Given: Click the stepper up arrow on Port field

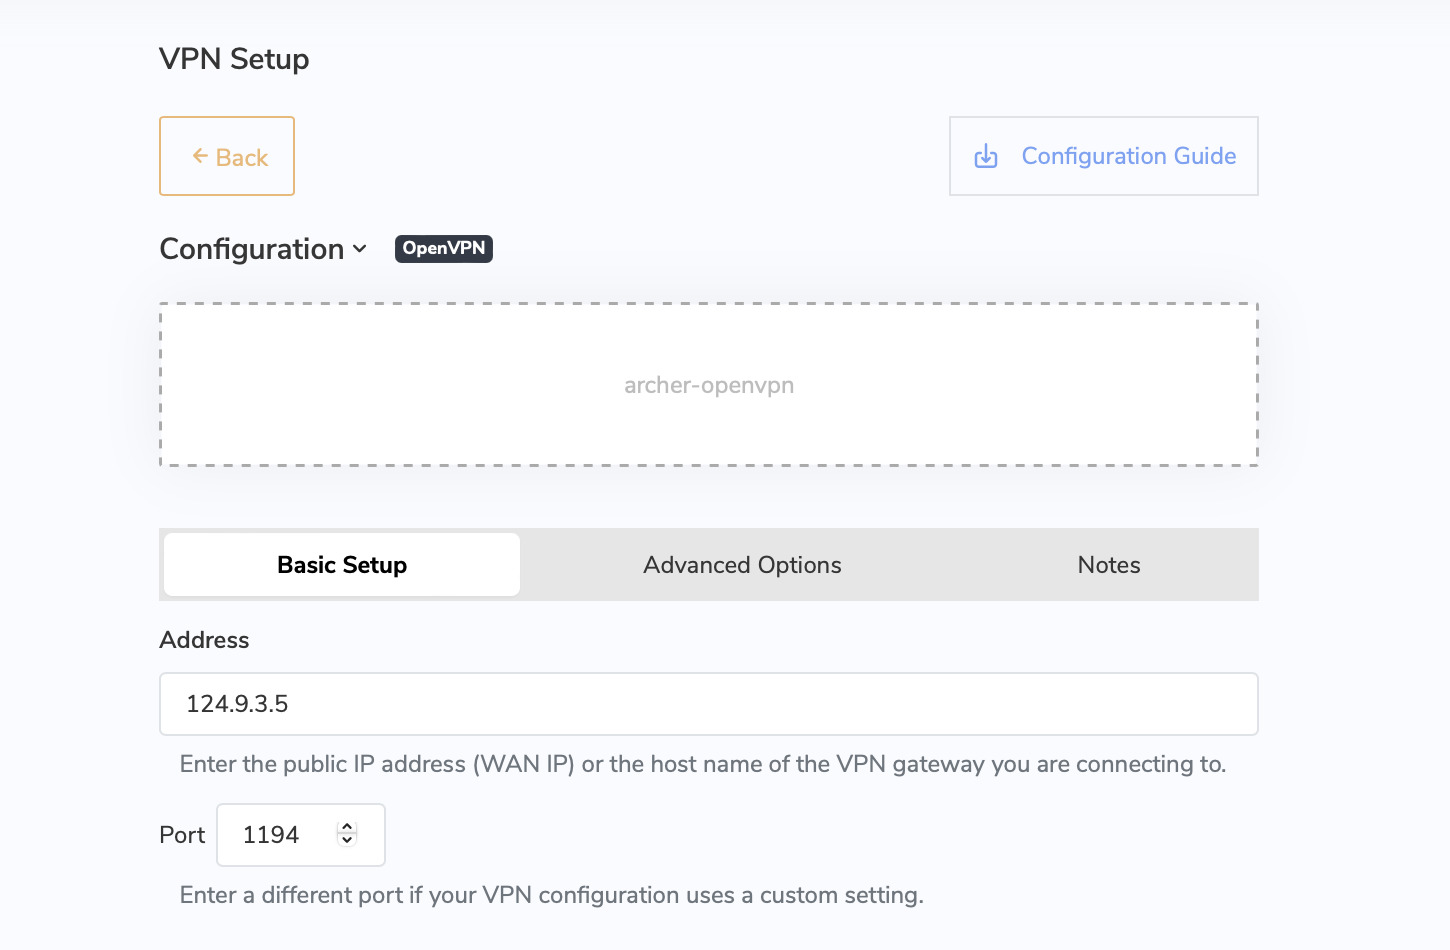Looking at the screenshot, I should click(347, 826).
